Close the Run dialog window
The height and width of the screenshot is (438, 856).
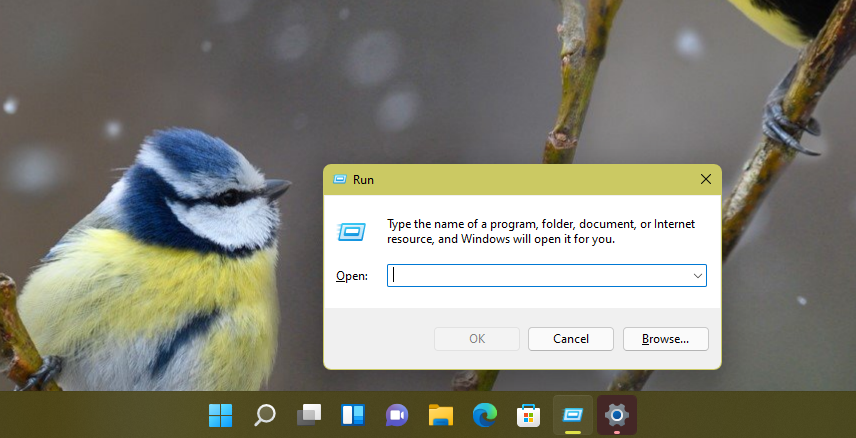706,179
